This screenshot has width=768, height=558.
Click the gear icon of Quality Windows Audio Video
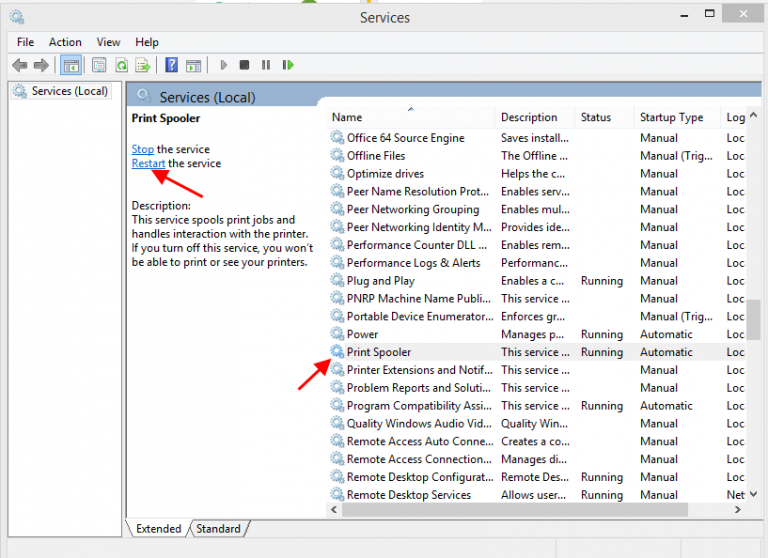point(337,423)
